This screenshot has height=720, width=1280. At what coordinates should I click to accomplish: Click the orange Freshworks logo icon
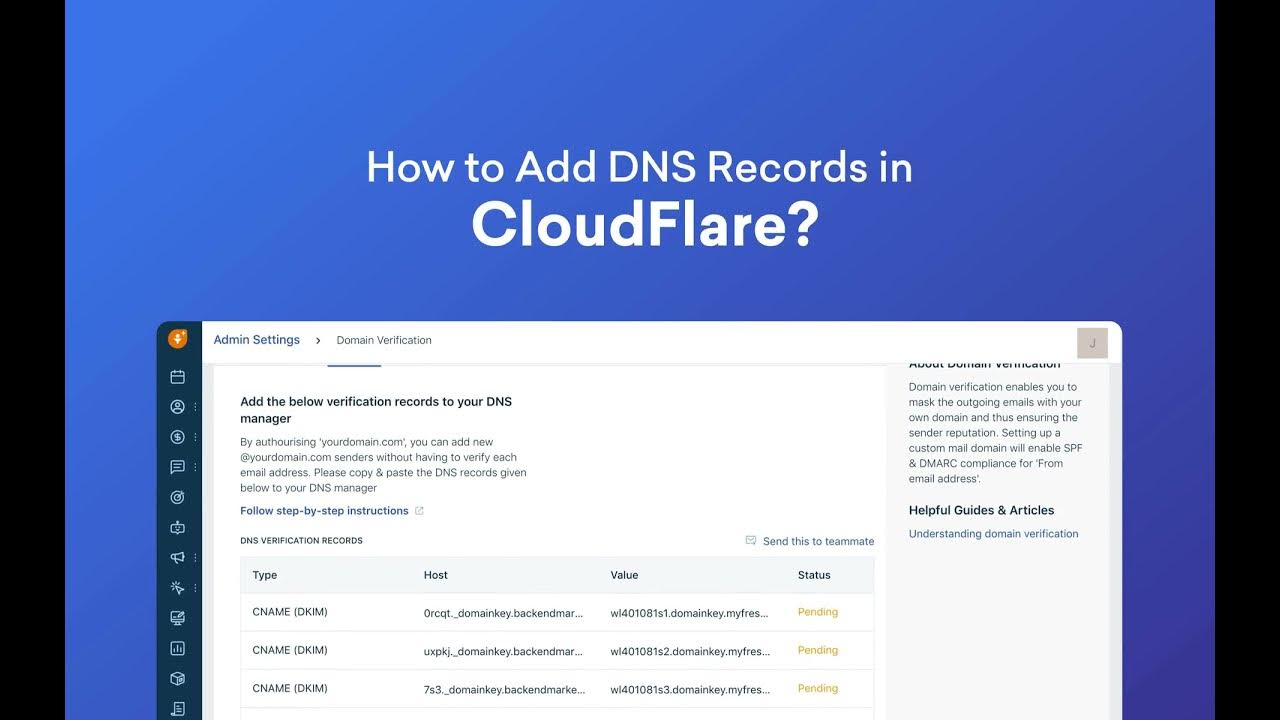[178, 339]
